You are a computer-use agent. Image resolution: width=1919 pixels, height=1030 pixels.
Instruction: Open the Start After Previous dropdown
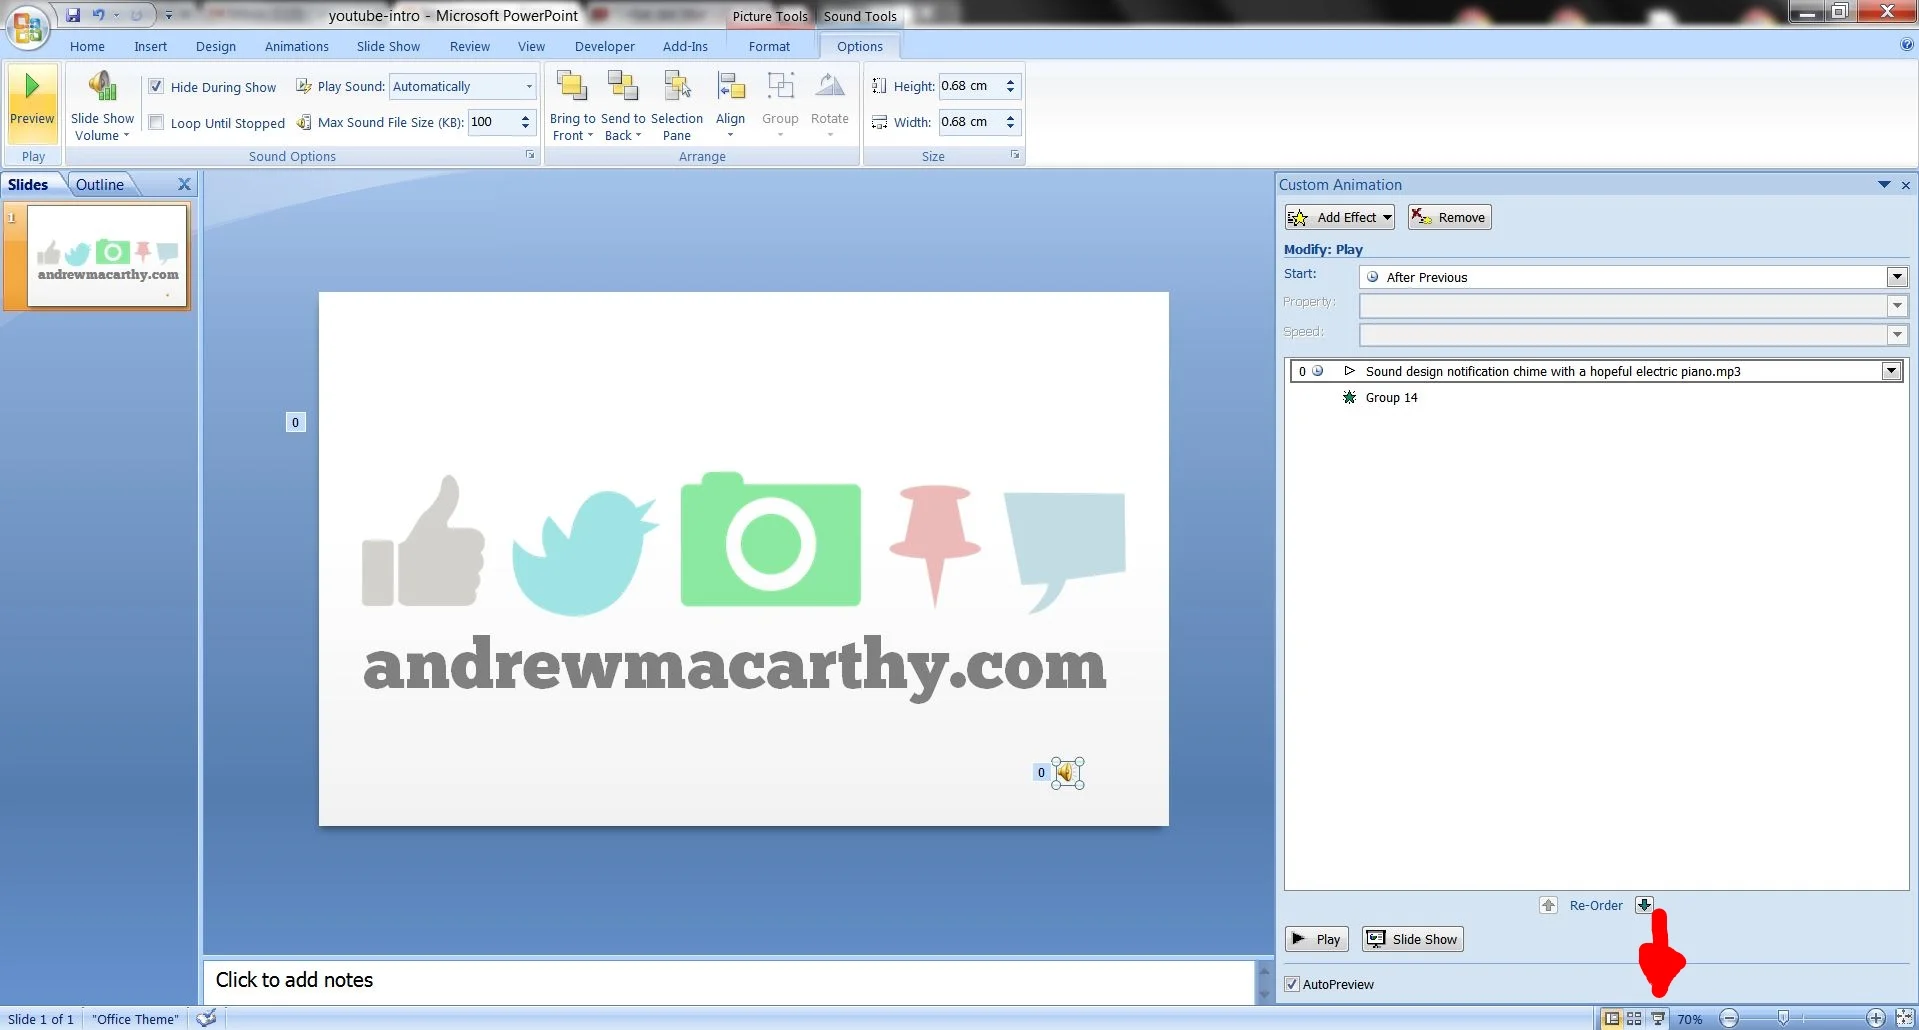coord(1897,277)
